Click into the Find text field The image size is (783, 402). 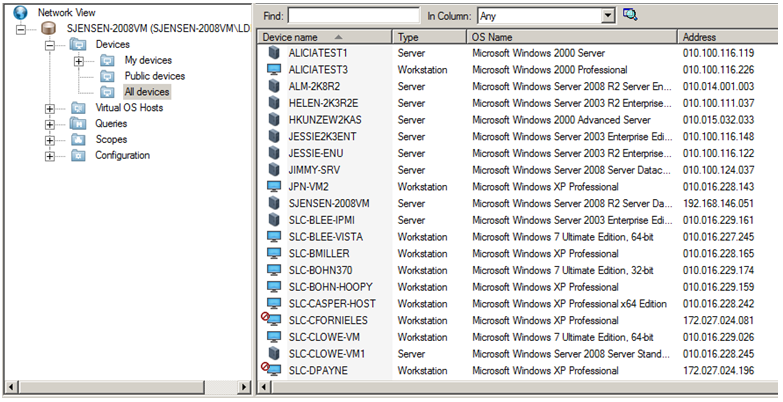354,16
